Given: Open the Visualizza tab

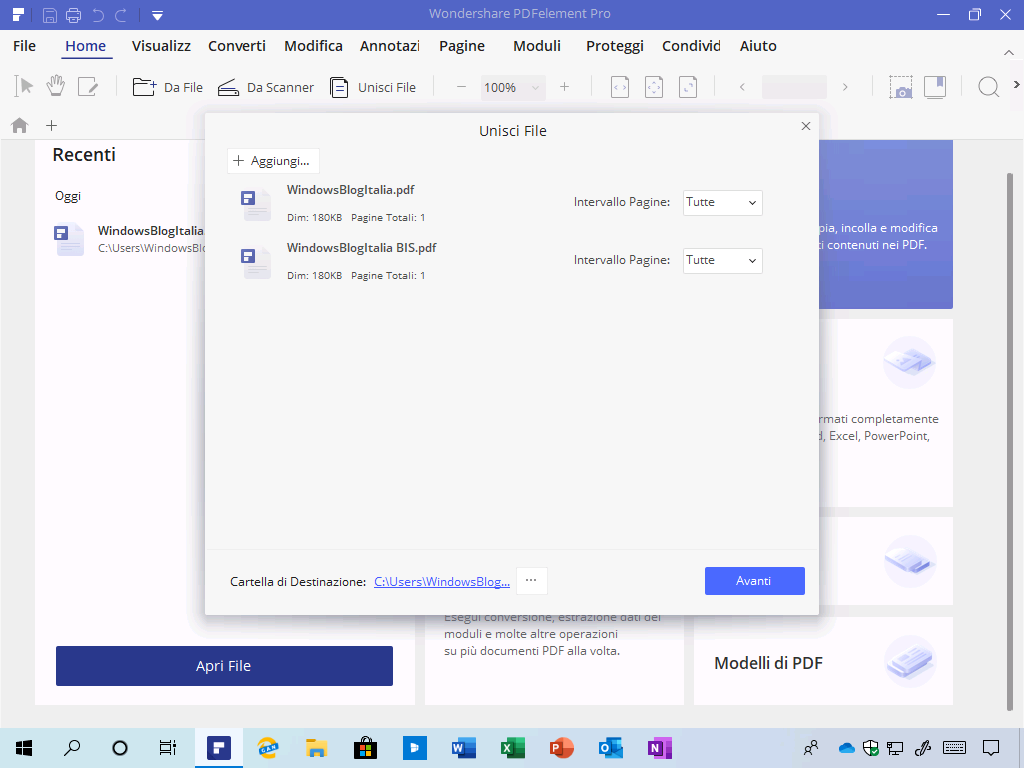Looking at the screenshot, I should point(161,46).
